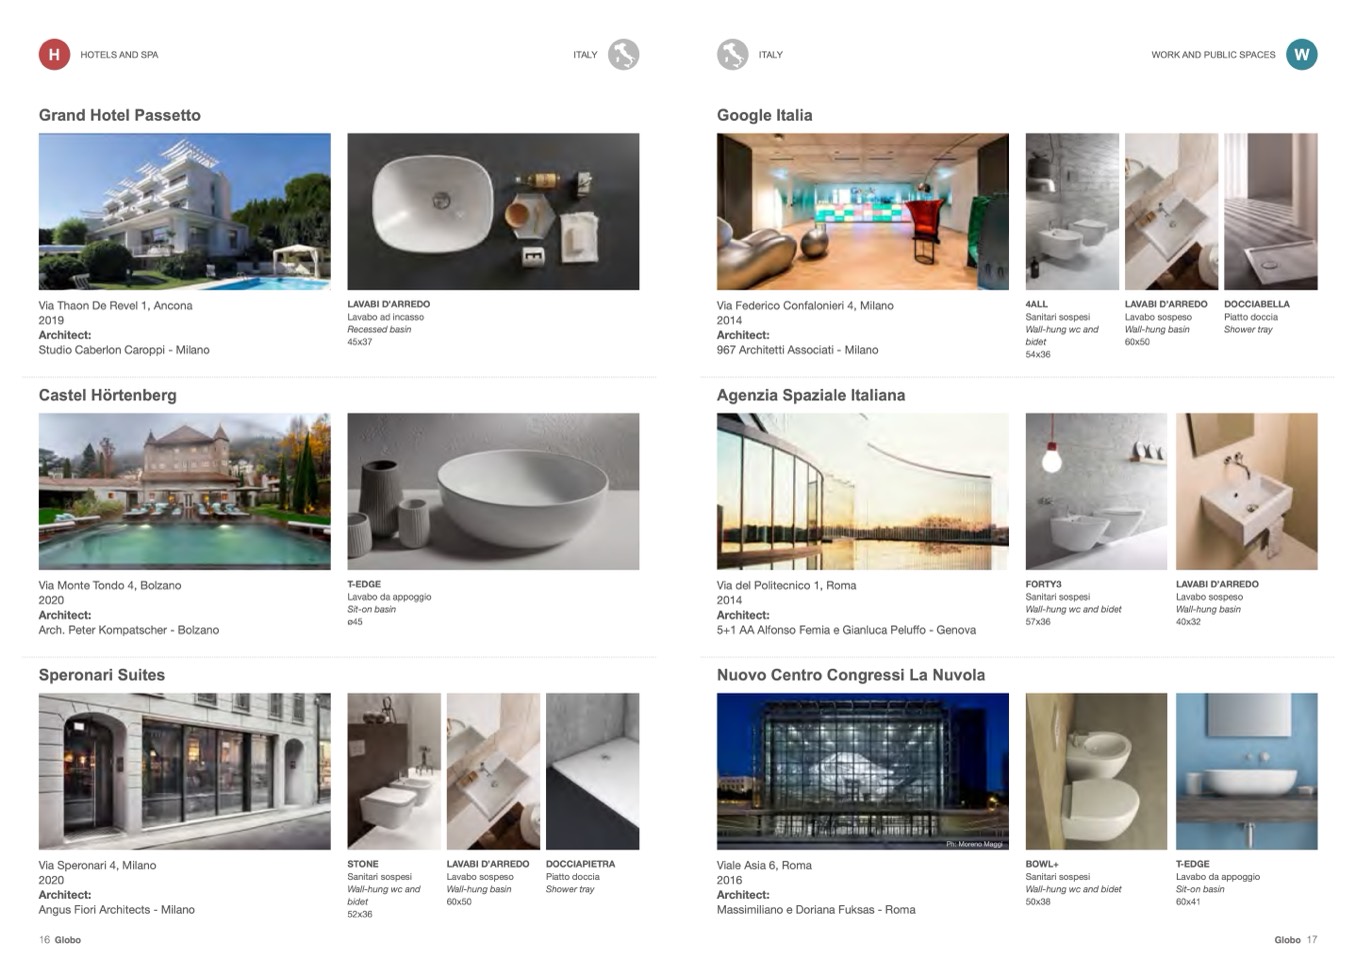View the Google Italia interior photo

(x=862, y=212)
